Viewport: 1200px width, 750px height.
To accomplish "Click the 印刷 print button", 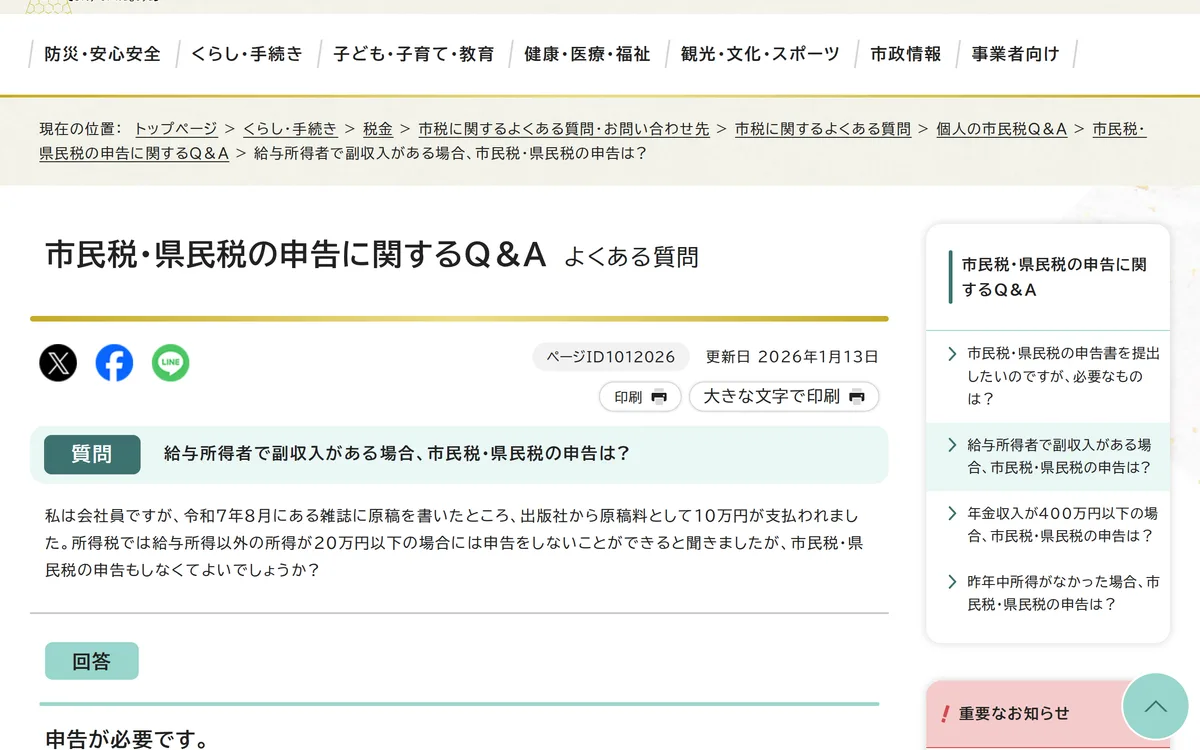I will tap(640, 397).
